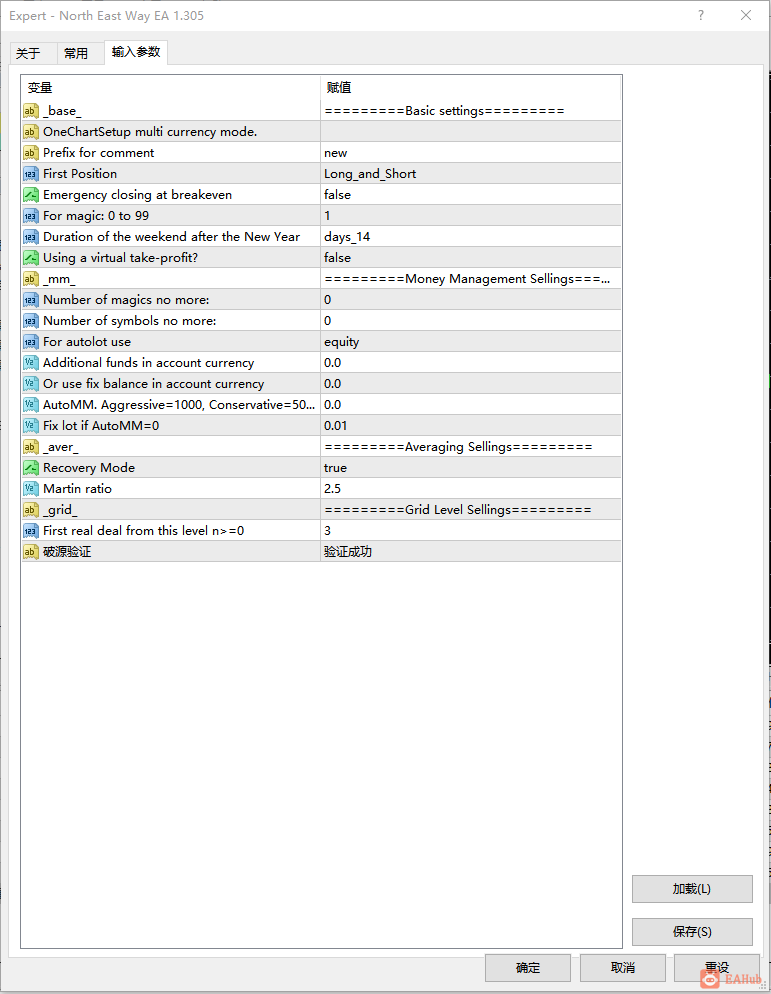Click the 保存(S) save button
The image size is (771, 994).
tap(692, 931)
